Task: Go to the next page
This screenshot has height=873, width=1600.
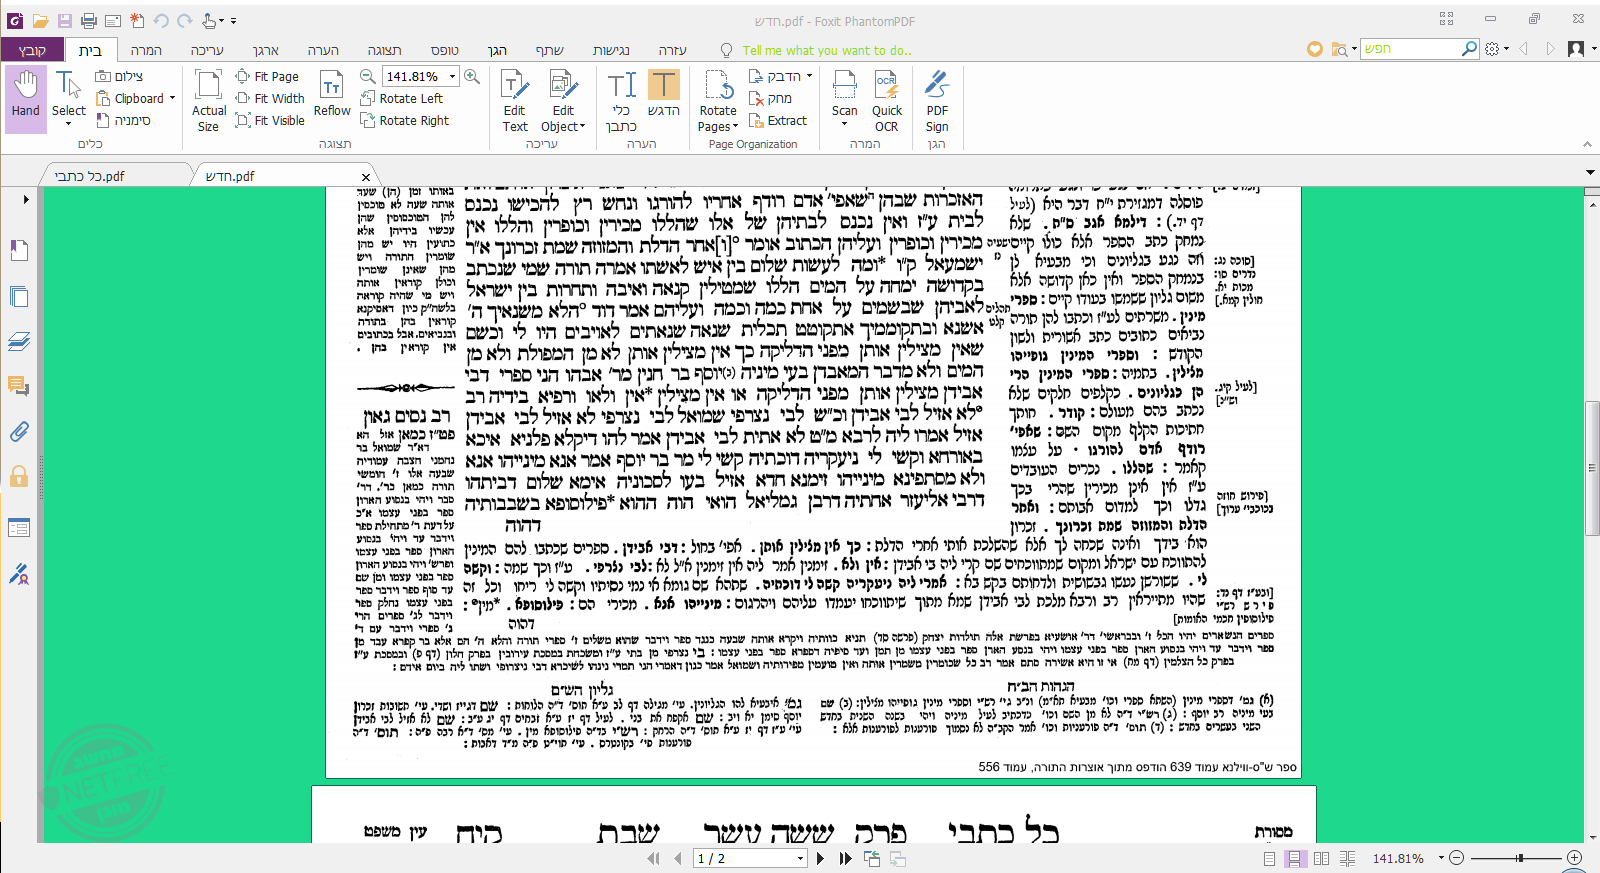Action: [821, 858]
